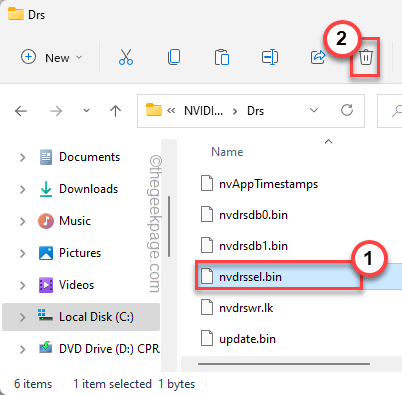This screenshot has width=402, height=395.
Task: Click the Rename icon in toolbar
Action: pyautogui.click(x=270, y=57)
